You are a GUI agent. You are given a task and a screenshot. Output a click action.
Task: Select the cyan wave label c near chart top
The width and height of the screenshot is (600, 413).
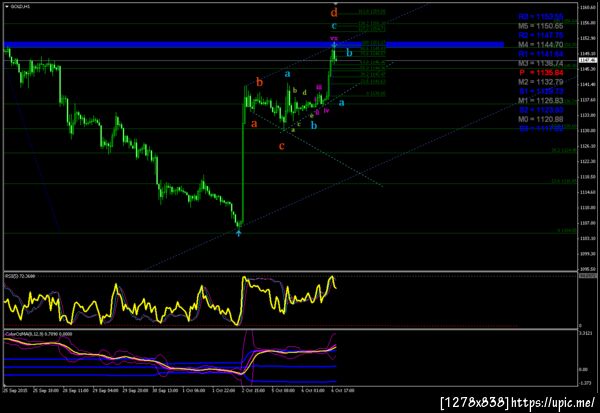point(334,26)
